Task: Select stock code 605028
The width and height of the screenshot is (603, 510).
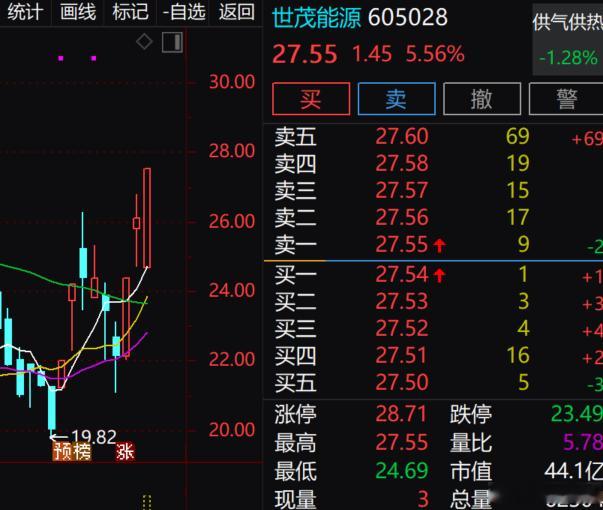Action: pyautogui.click(x=408, y=17)
